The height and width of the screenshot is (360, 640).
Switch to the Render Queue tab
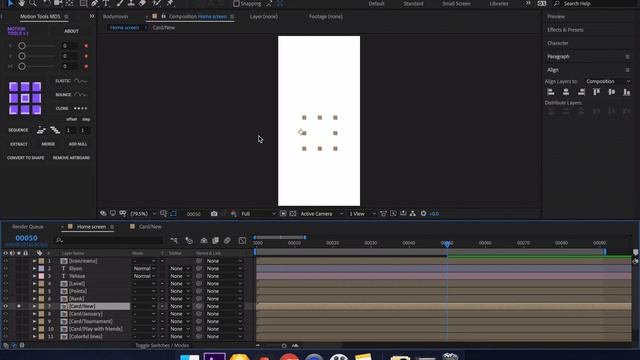coord(28,227)
